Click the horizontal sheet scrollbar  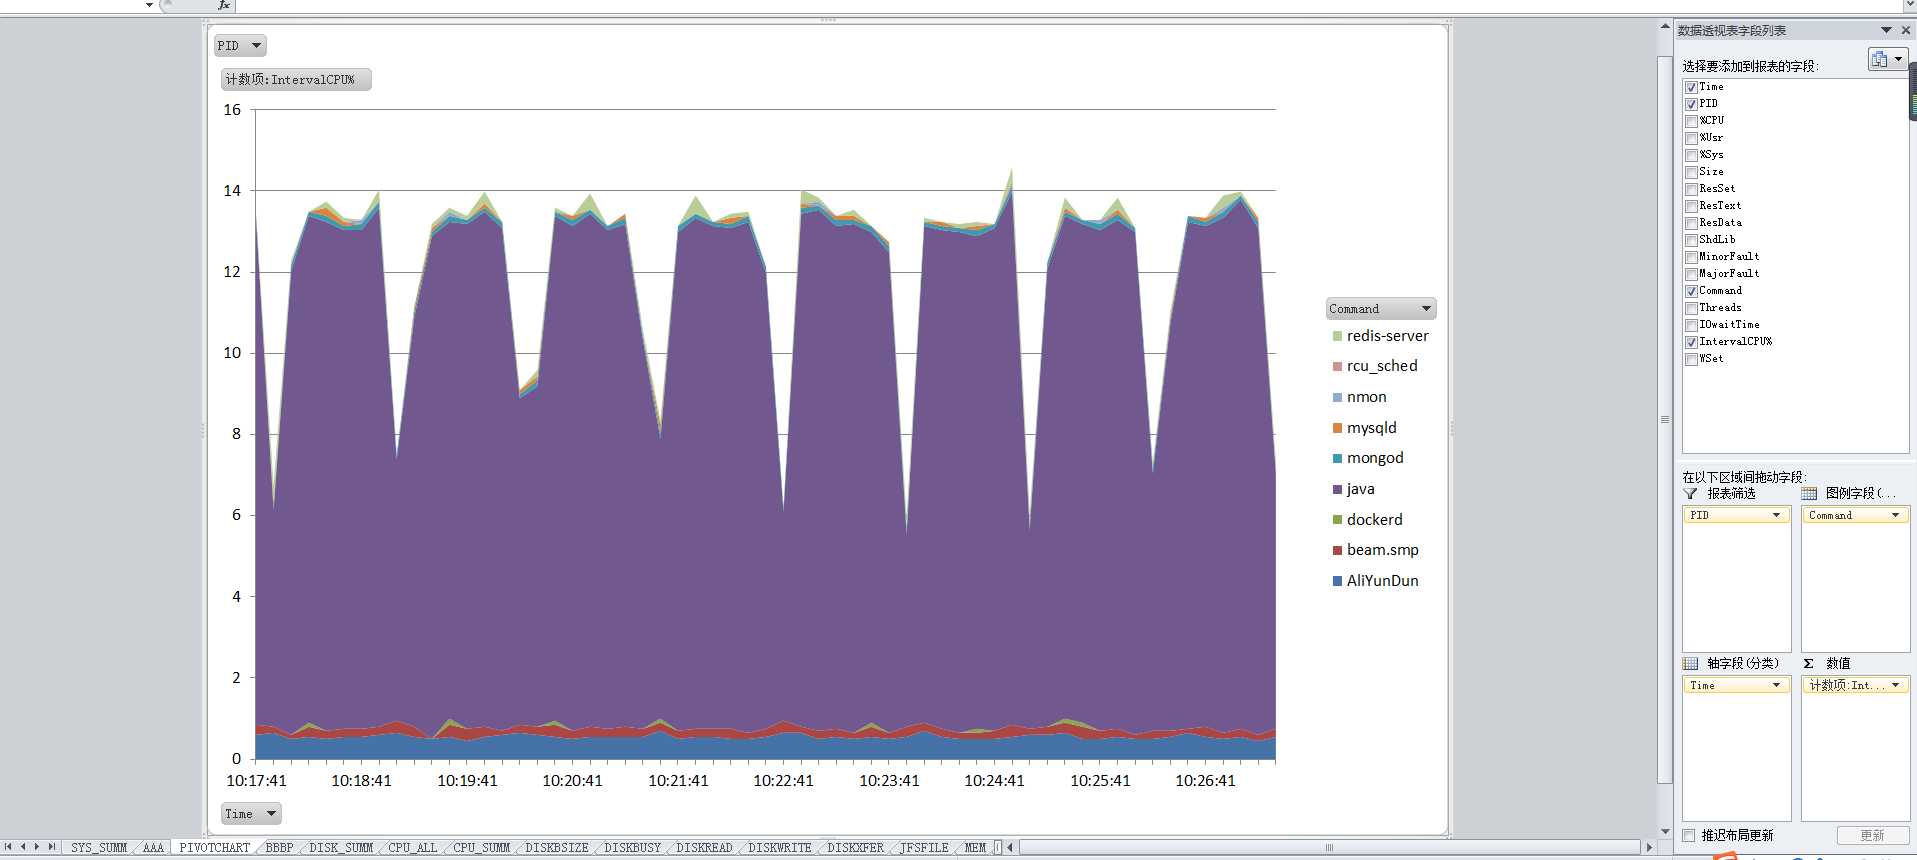[1328, 847]
